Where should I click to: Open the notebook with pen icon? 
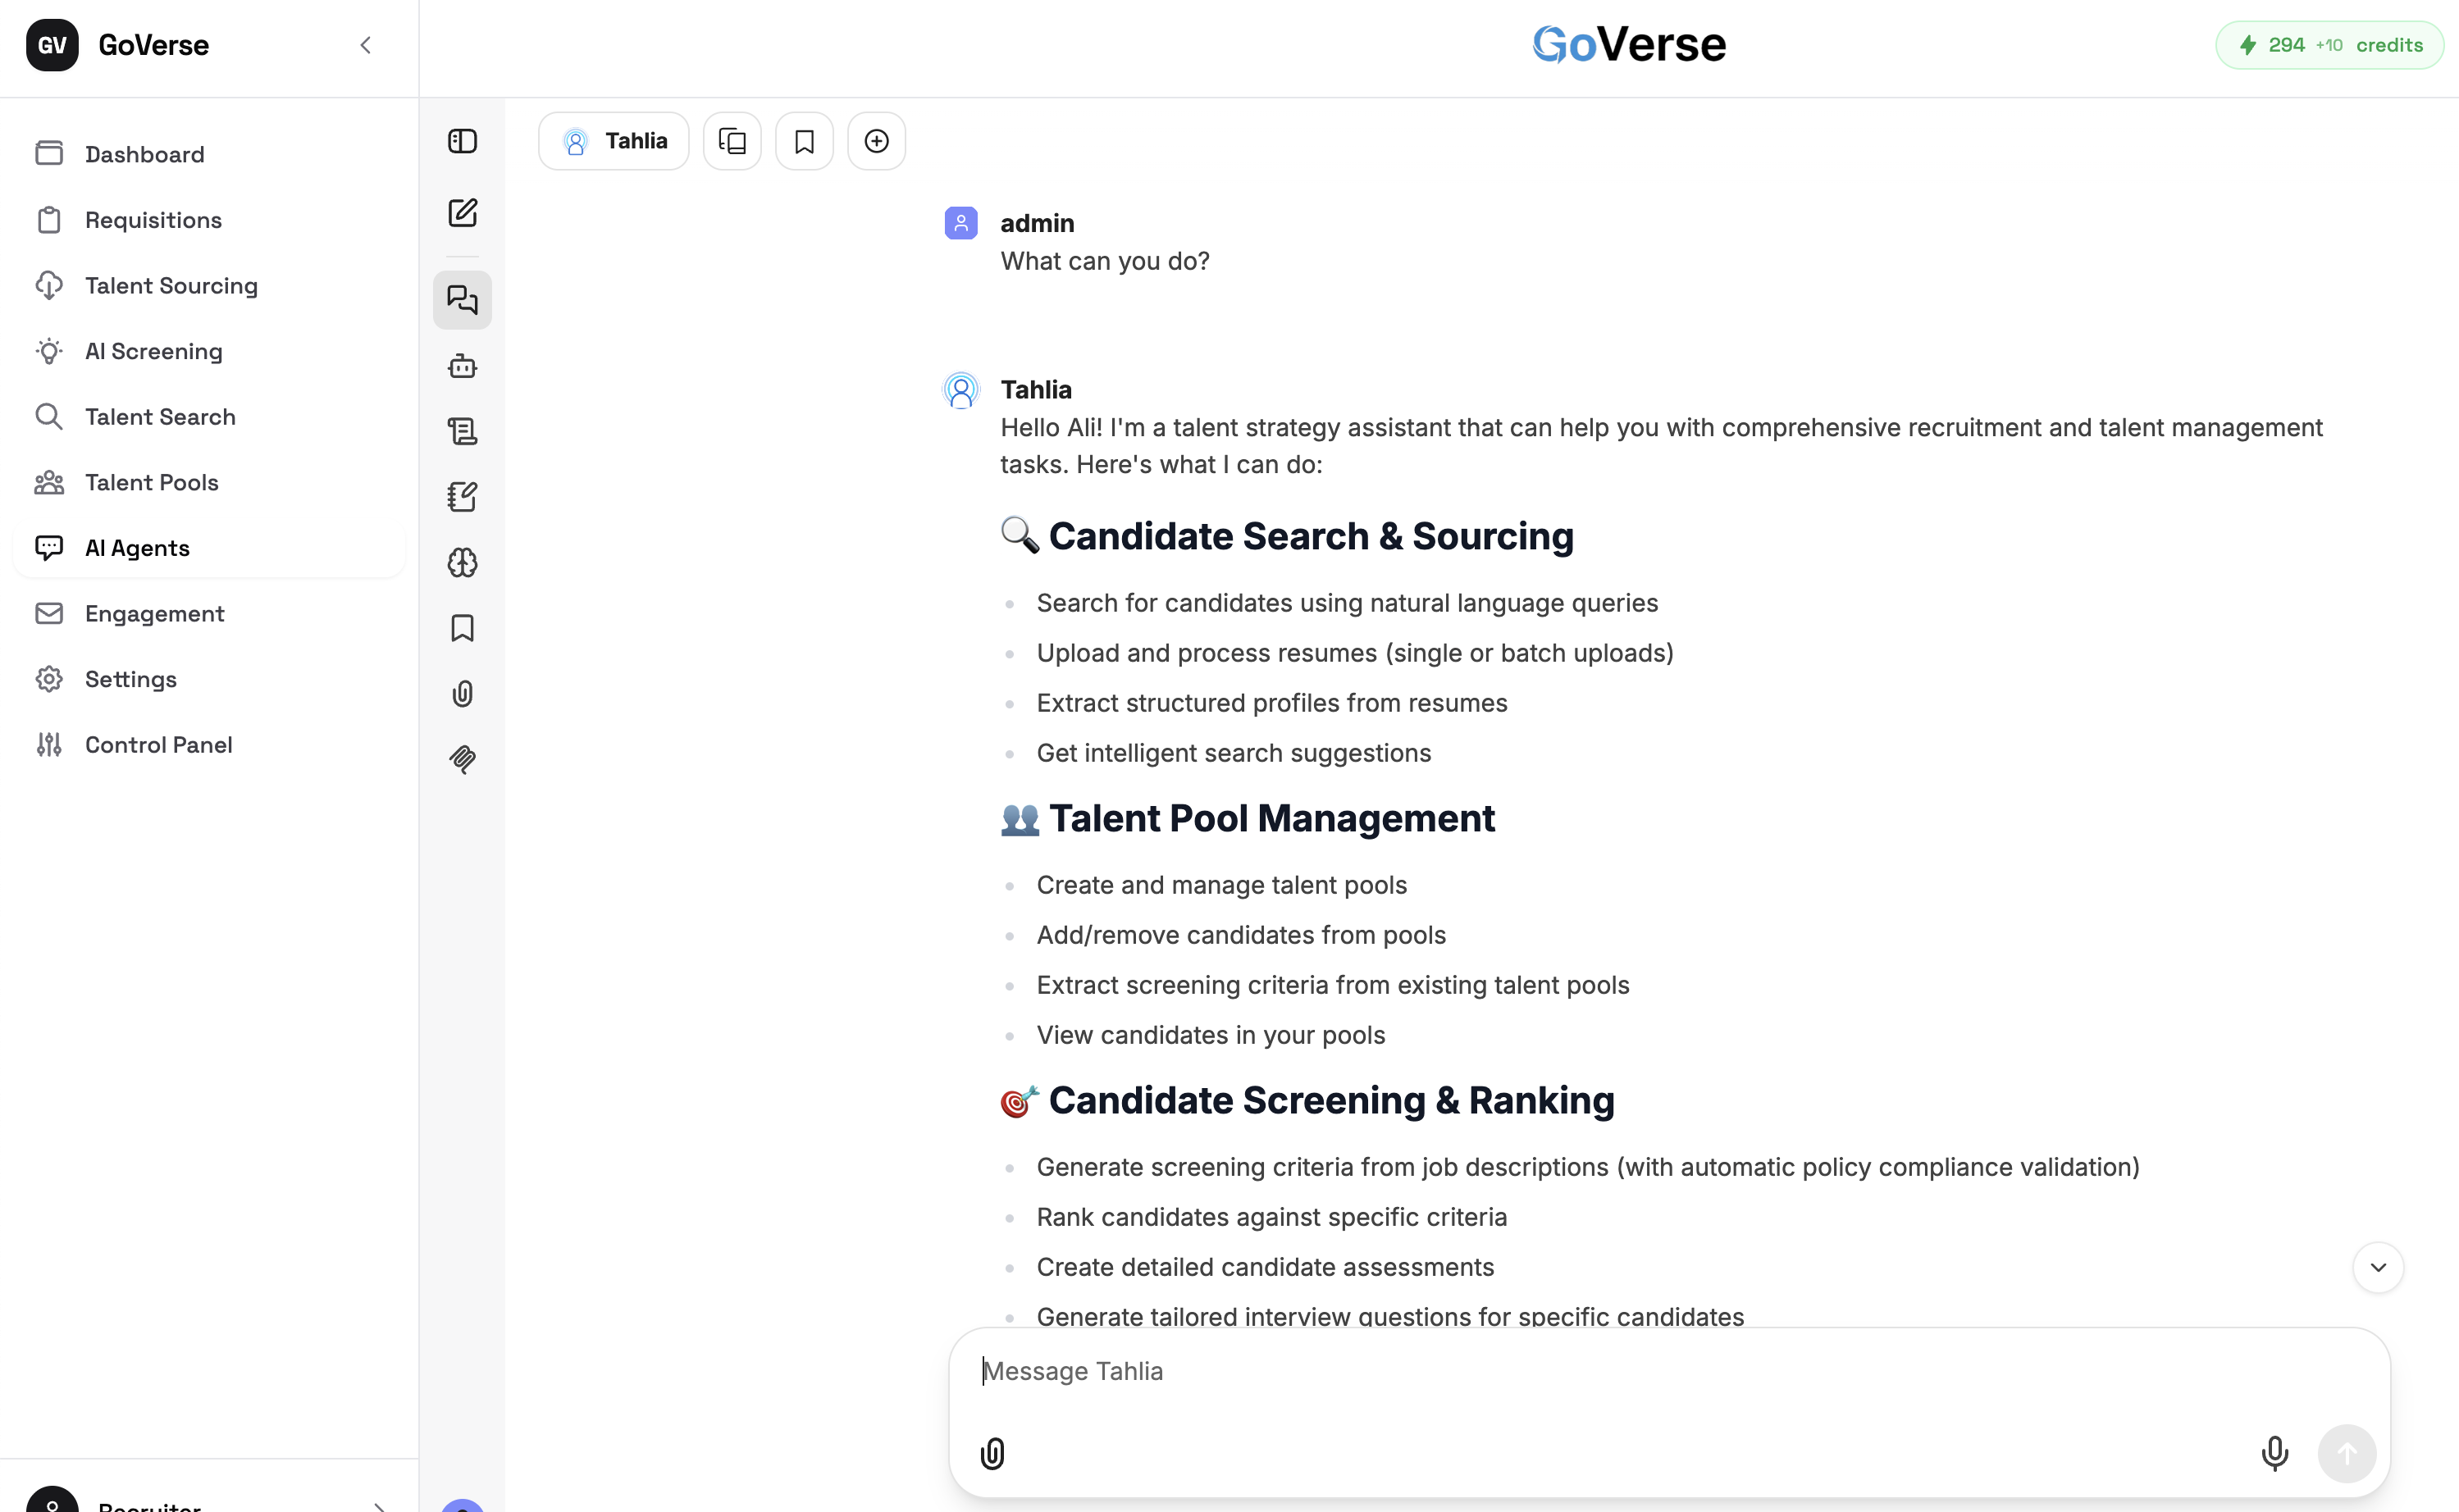pyautogui.click(x=462, y=496)
